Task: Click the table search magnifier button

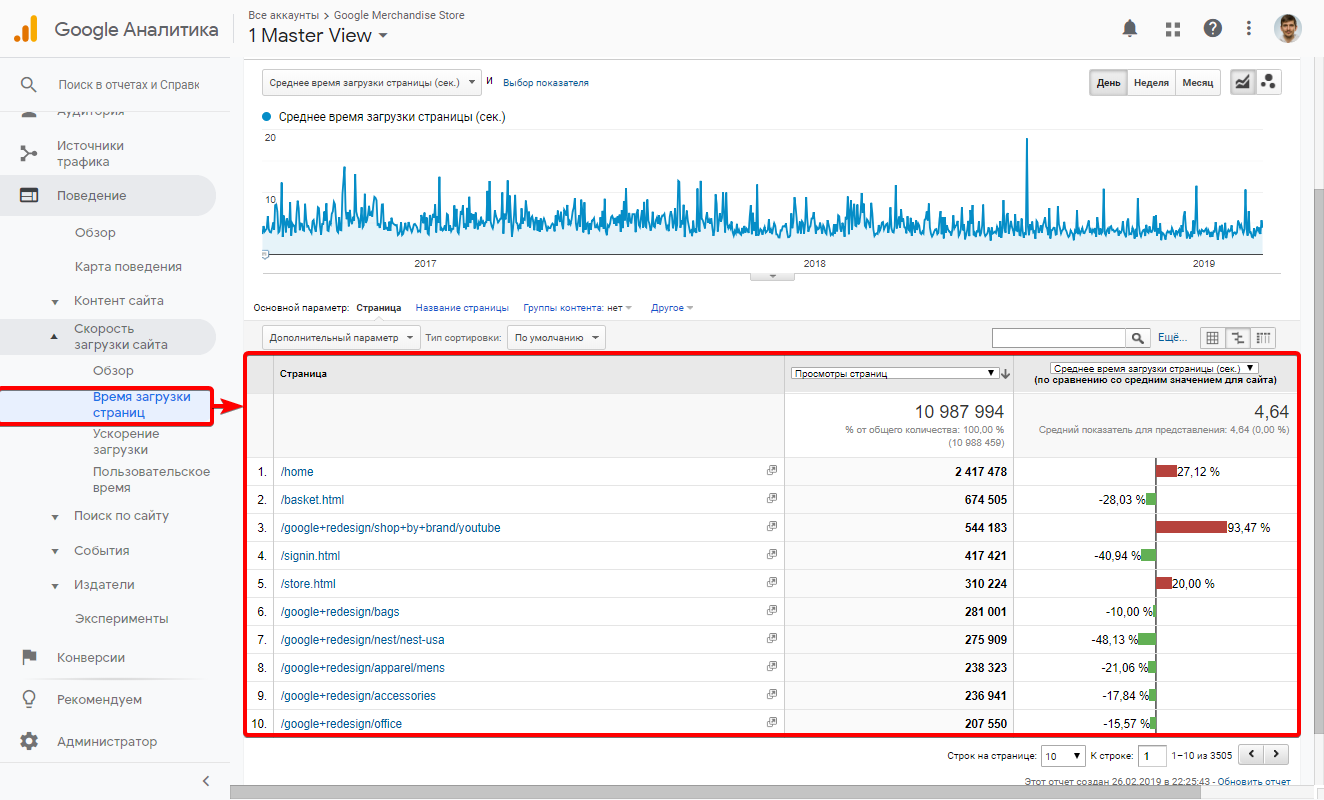Action: tap(1138, 338)
